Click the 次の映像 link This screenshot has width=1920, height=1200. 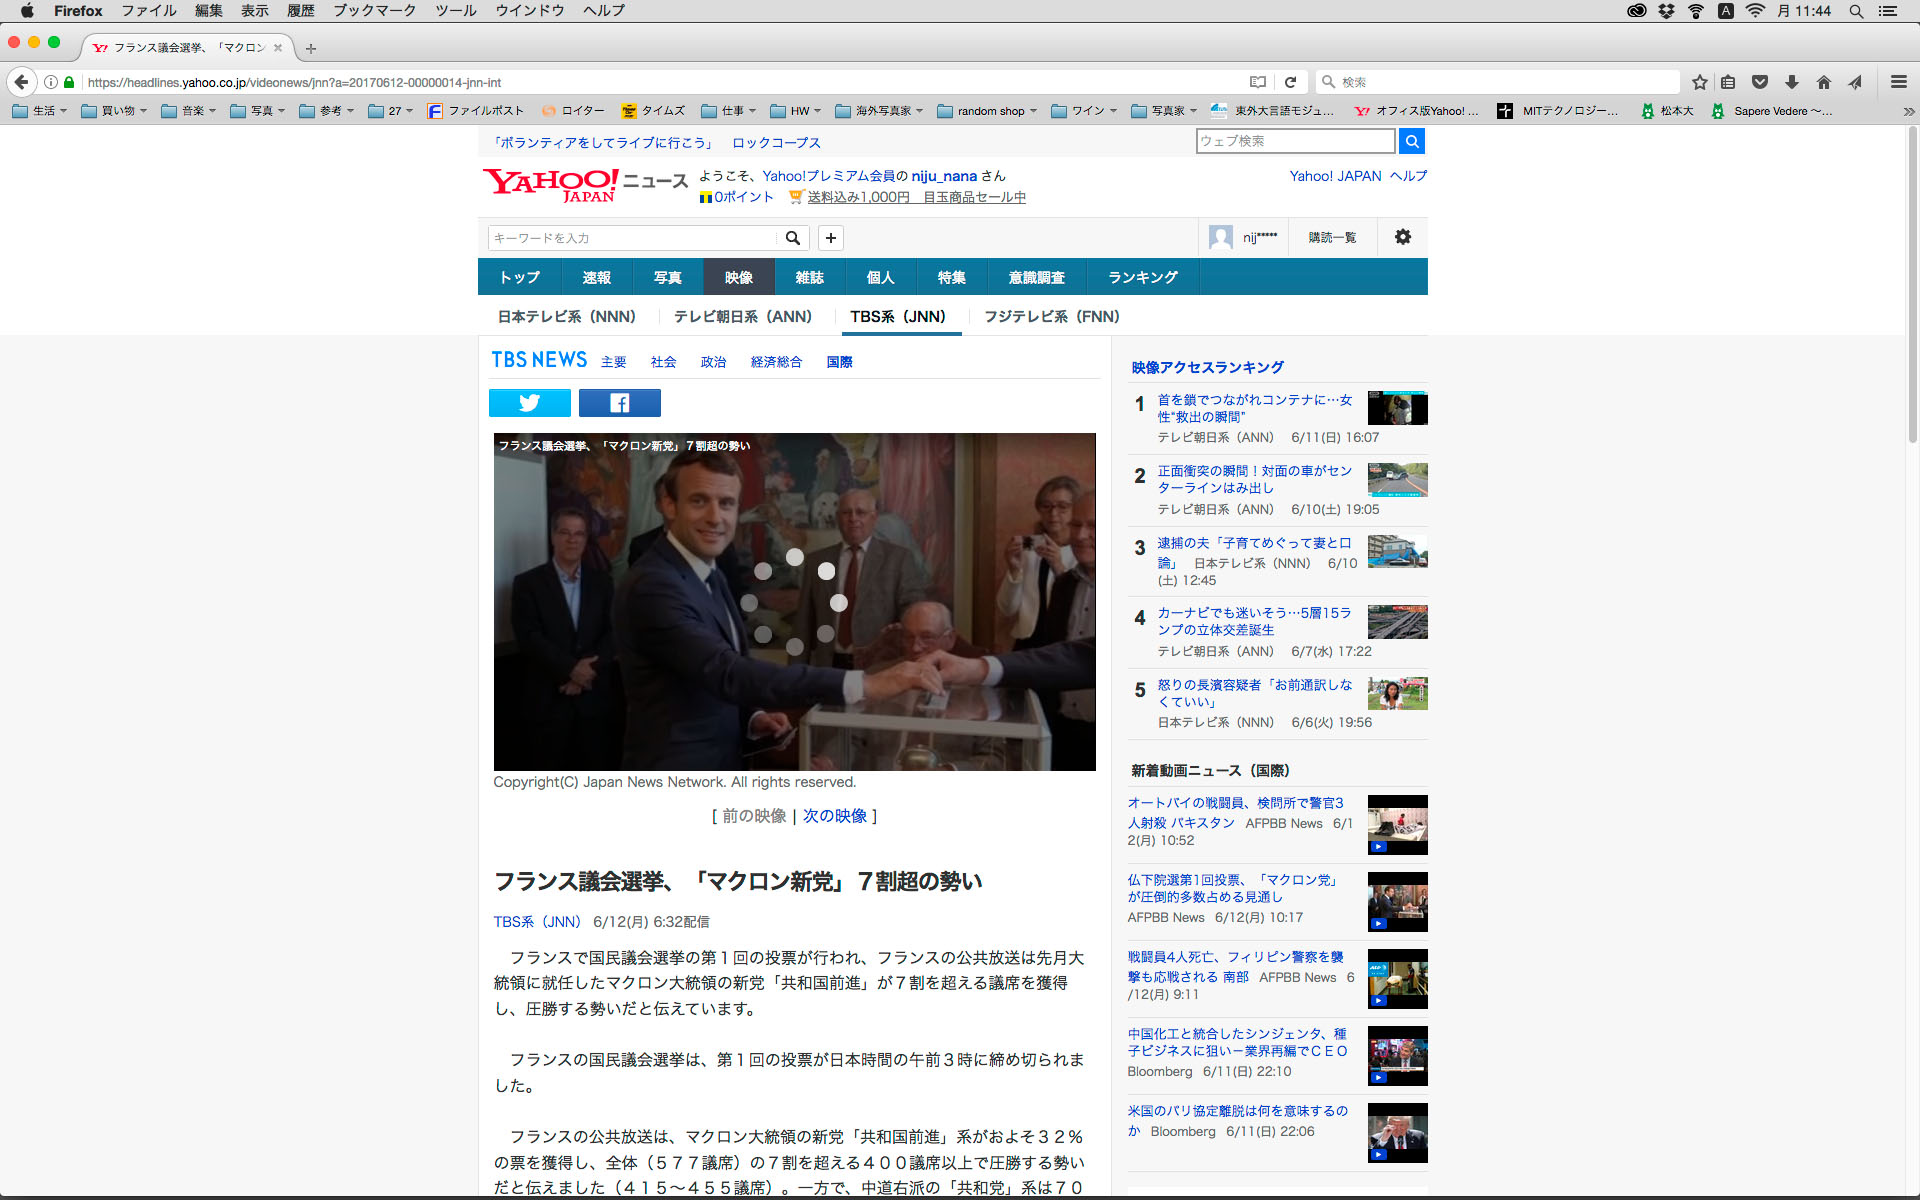[x=834, y=816]
